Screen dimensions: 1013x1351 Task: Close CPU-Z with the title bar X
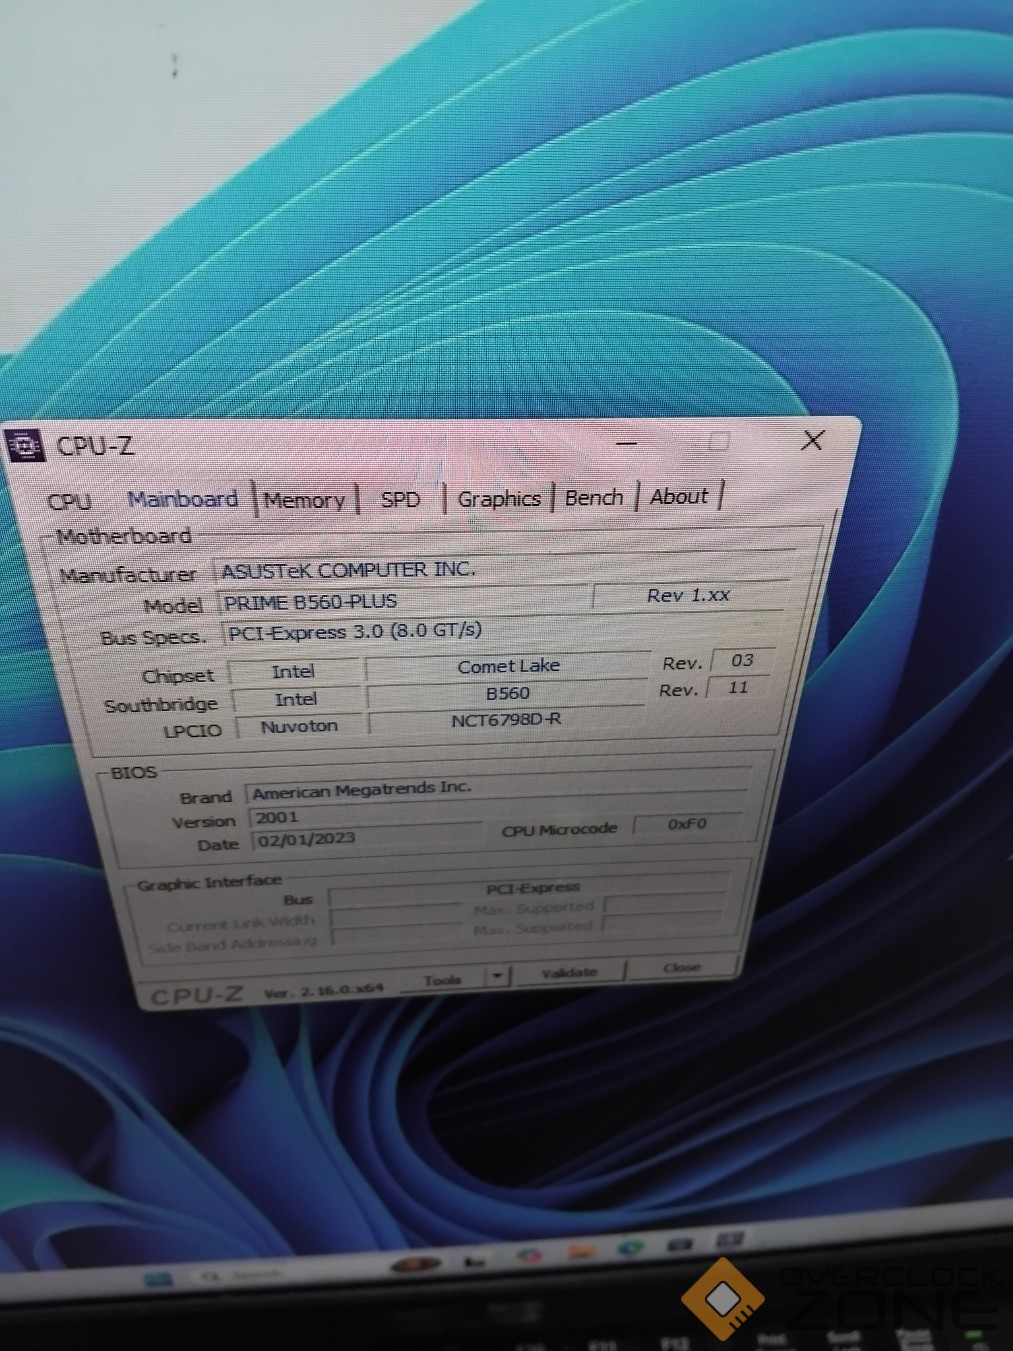[812, 440]
